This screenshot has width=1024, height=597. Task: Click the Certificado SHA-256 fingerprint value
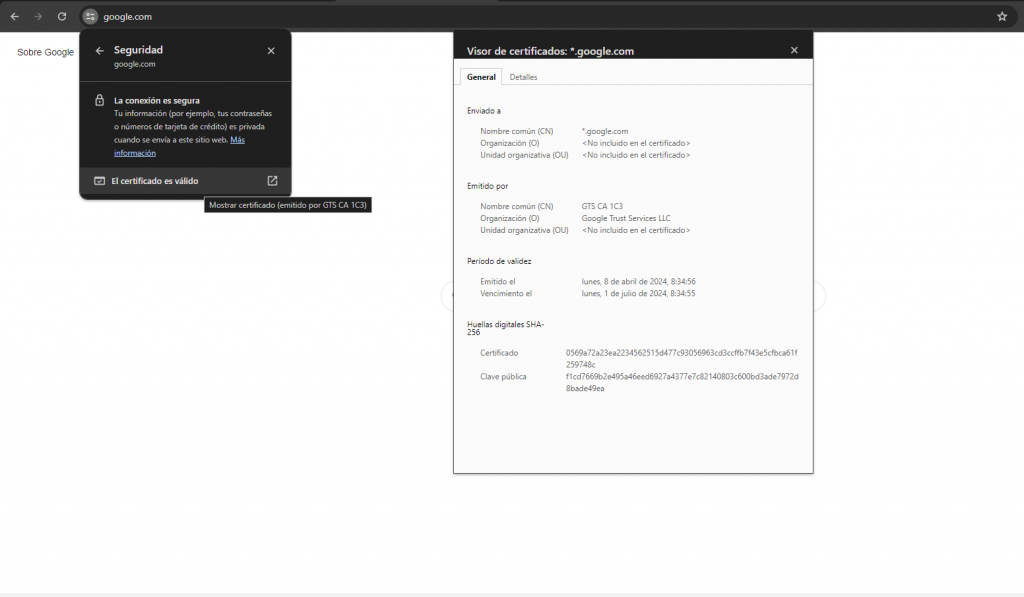(681, 358)
